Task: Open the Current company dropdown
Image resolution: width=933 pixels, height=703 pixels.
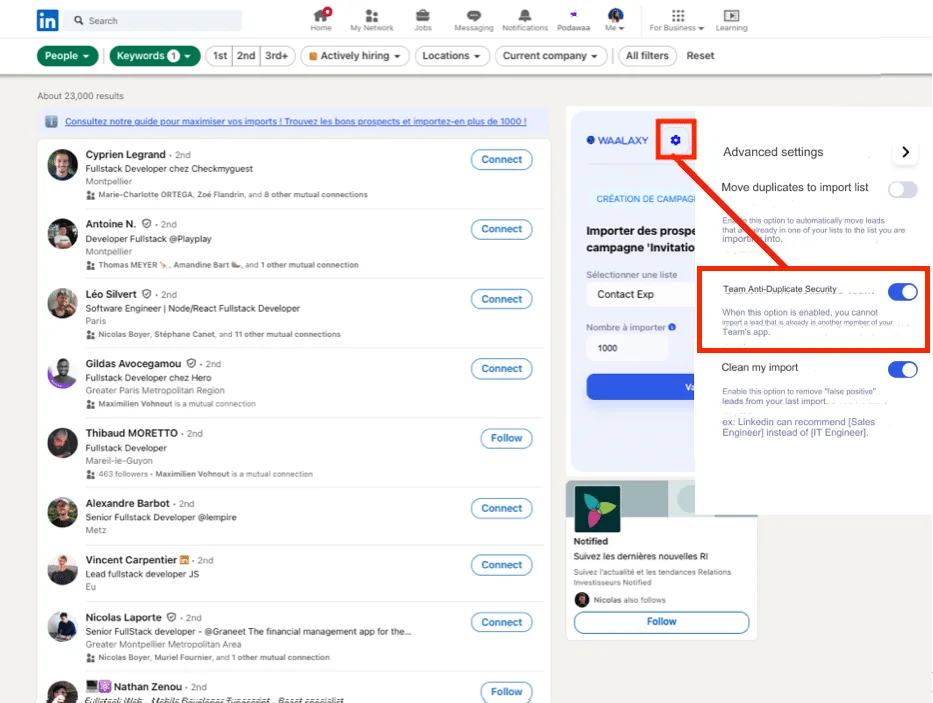Action: [x=550, y=55]
